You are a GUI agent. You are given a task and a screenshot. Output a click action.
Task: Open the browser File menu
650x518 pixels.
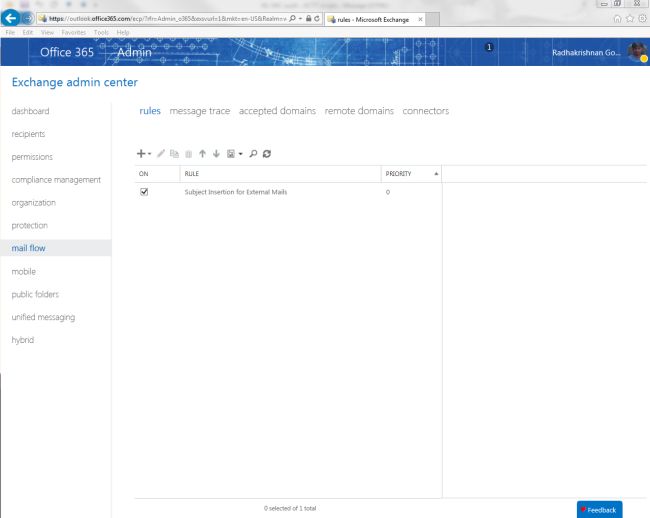pyautogui.click(x=10, y=32)
